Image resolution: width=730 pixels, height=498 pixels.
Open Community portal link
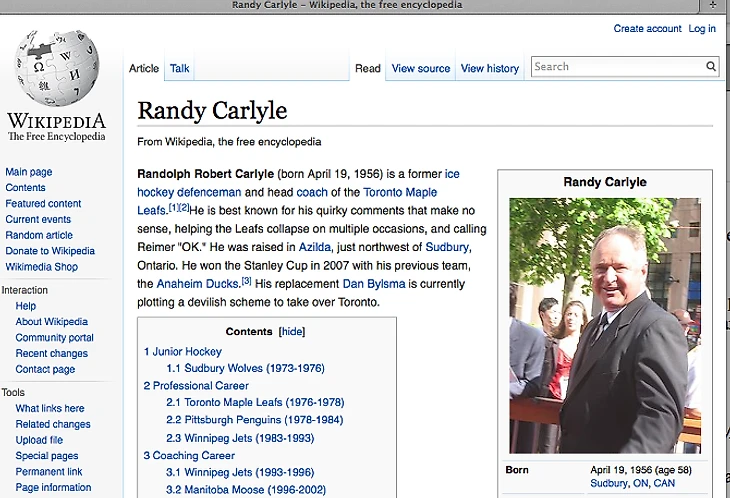pyautogui.click(x=54, y=337)
